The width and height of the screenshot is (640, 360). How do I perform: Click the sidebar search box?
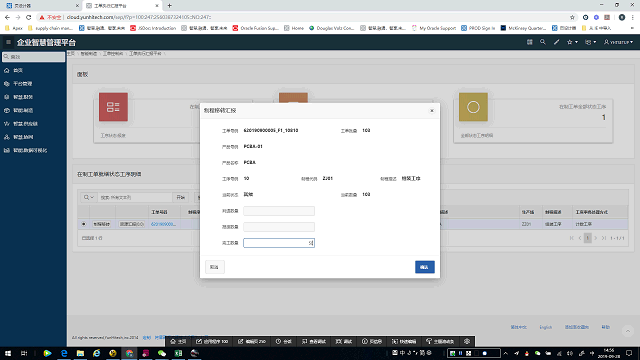click(x=33, y=57)
